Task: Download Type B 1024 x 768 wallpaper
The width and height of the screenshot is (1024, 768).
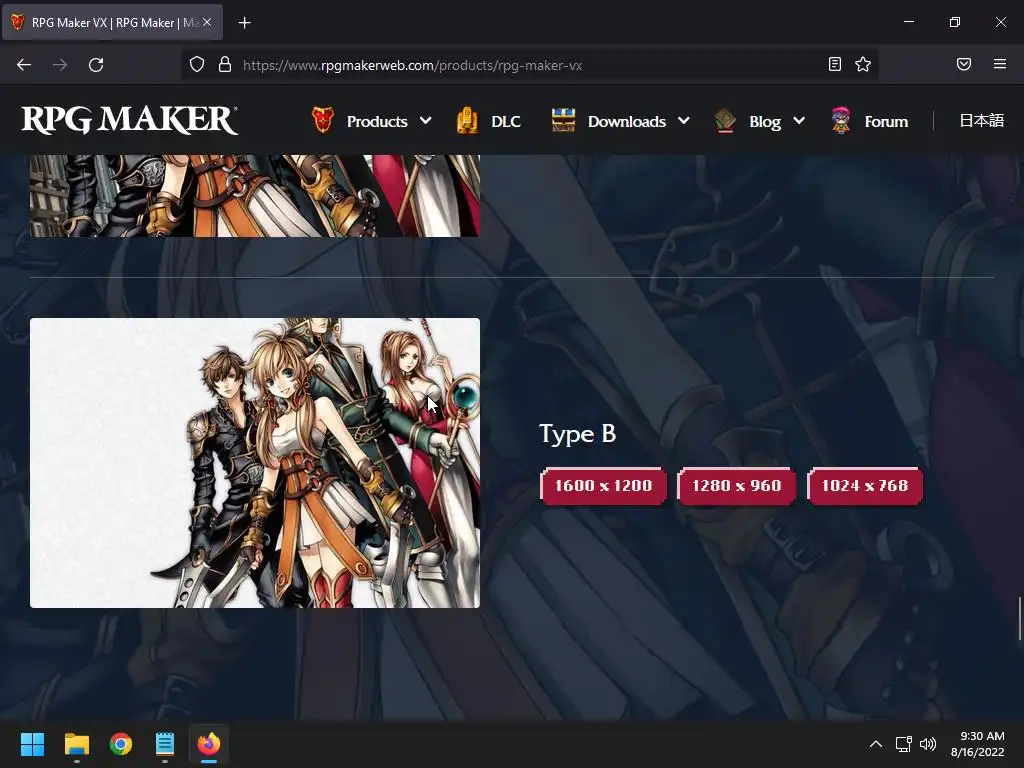Action: click(x=865, y=486)
